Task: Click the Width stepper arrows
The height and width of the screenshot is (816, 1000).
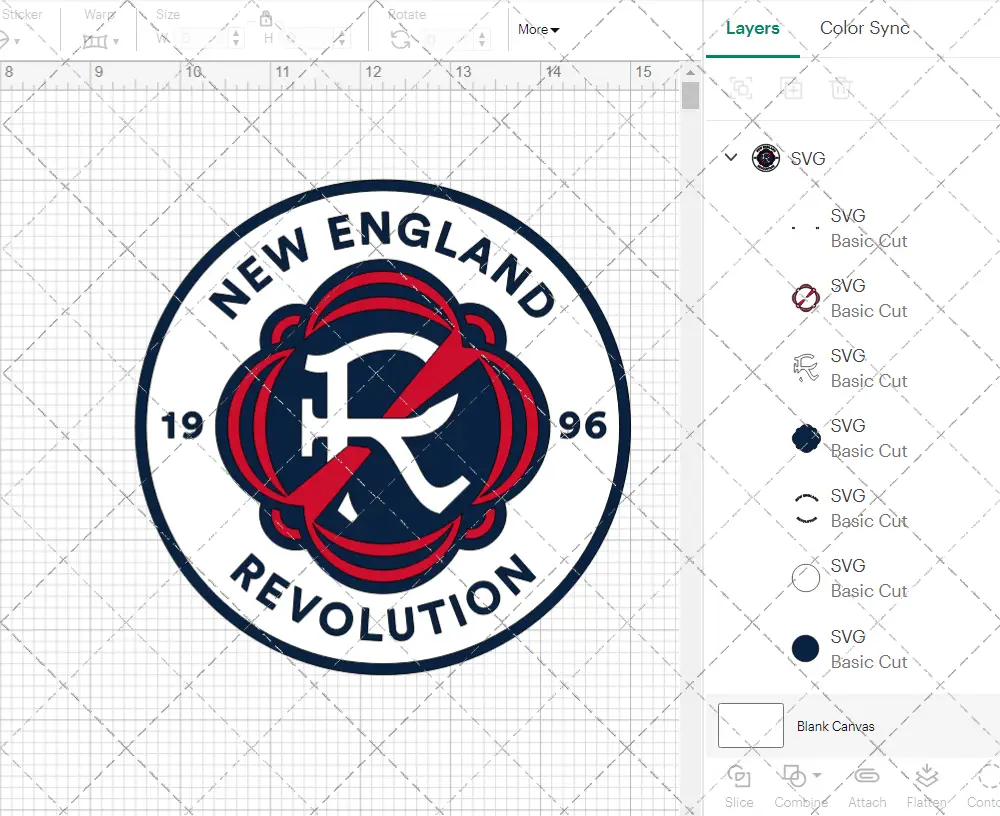Action: tap(236, 39)
